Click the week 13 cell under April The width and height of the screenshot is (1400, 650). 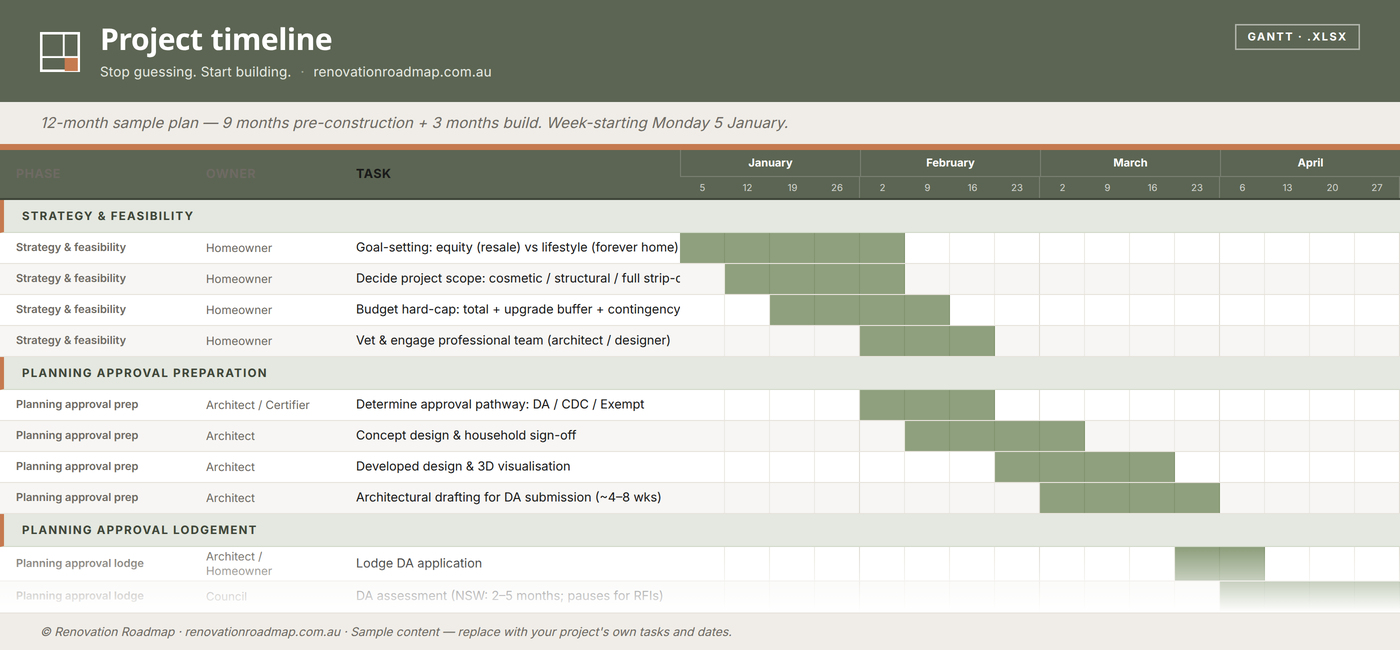click(x=1287, y=188)
